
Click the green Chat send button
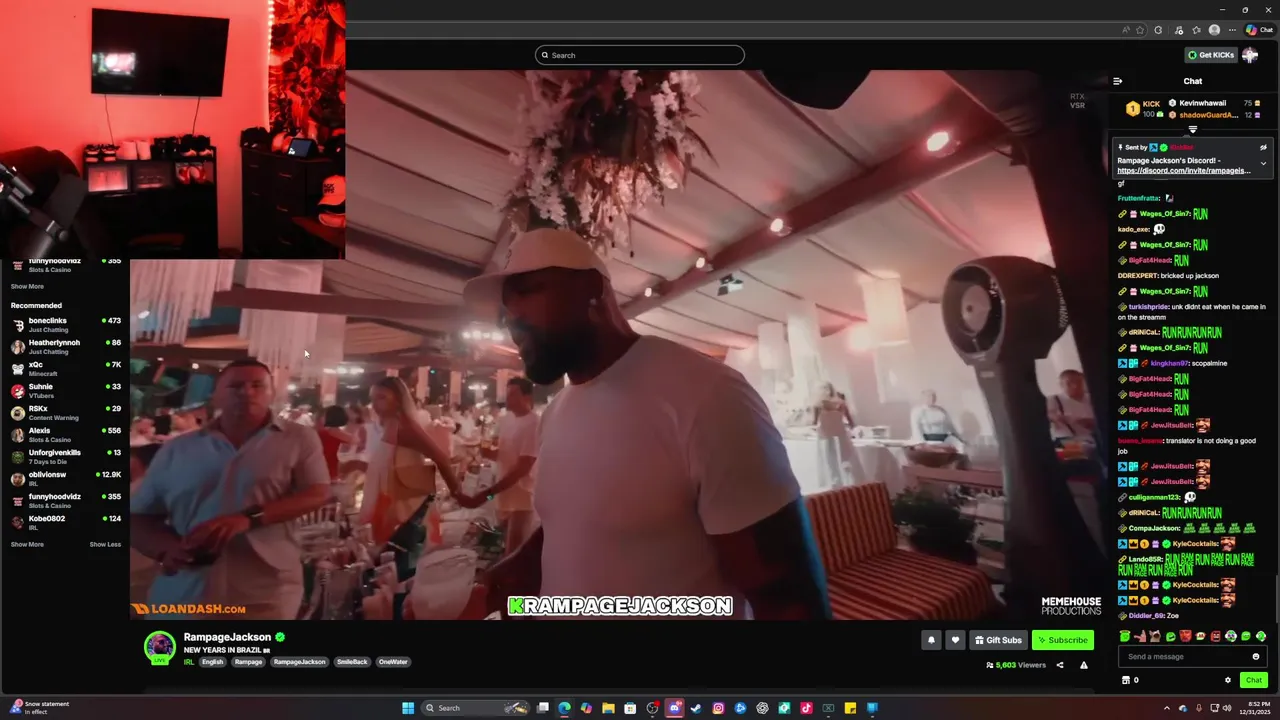1253,680
